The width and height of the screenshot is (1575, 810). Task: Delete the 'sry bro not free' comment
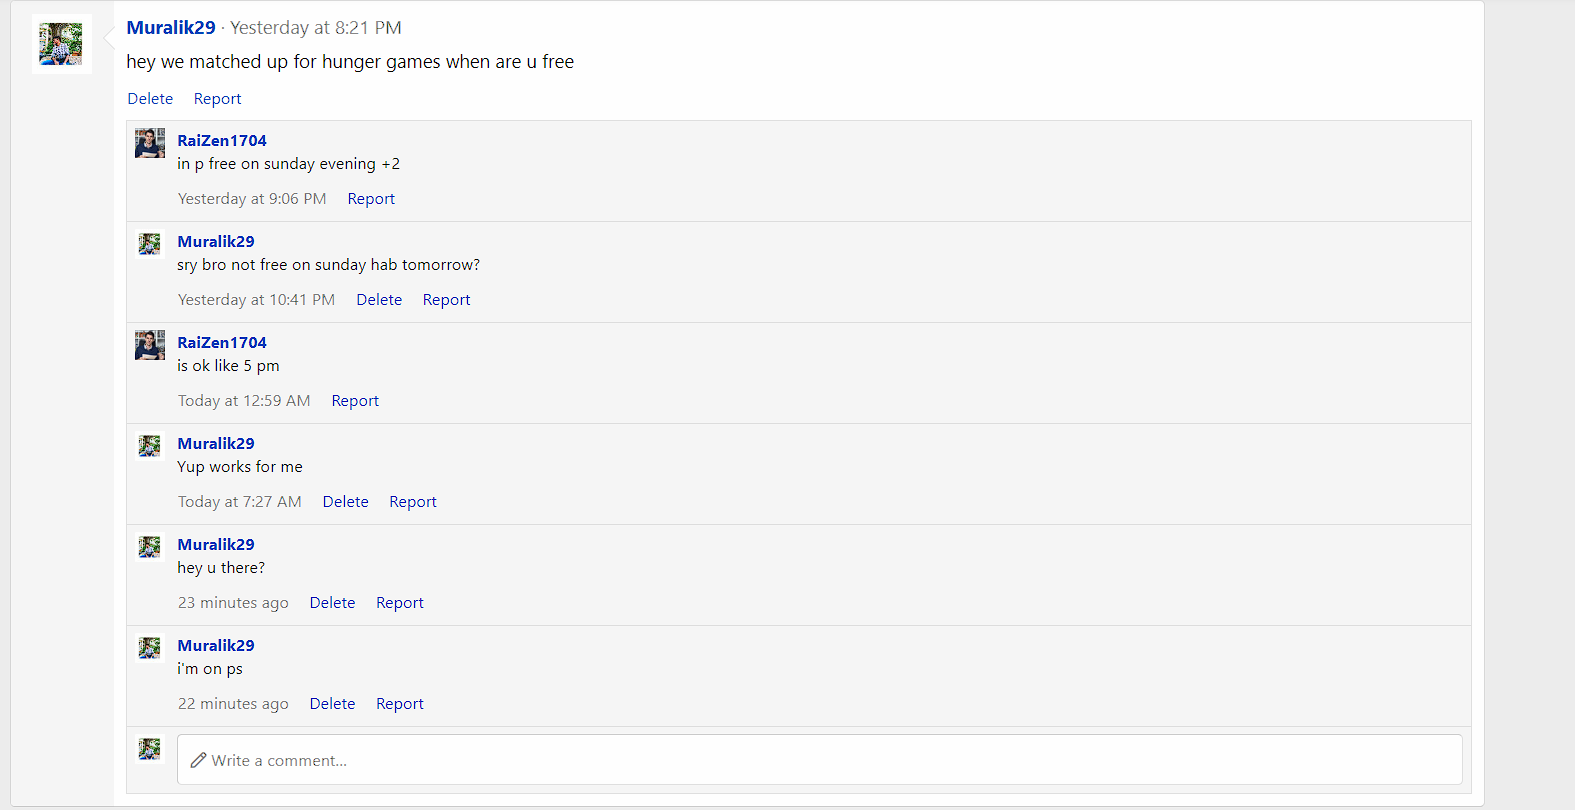tap(379, 300)
